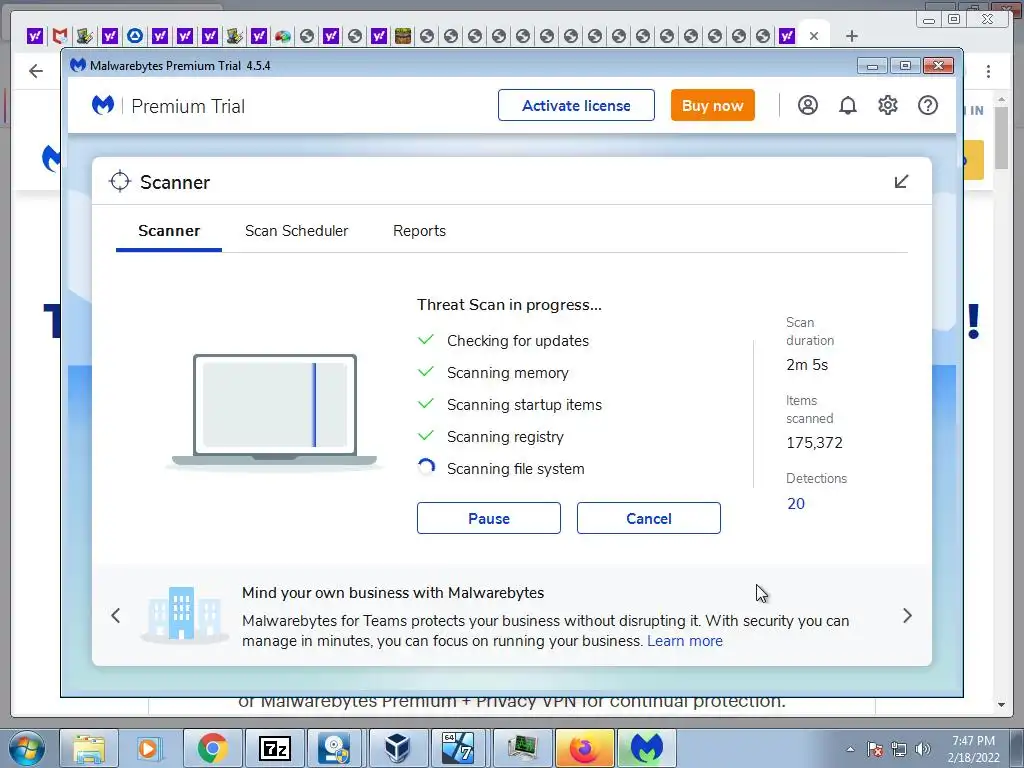Click the Checking for updates step
The width and height of the screenshot is (1024, 768).
point(518,341)
